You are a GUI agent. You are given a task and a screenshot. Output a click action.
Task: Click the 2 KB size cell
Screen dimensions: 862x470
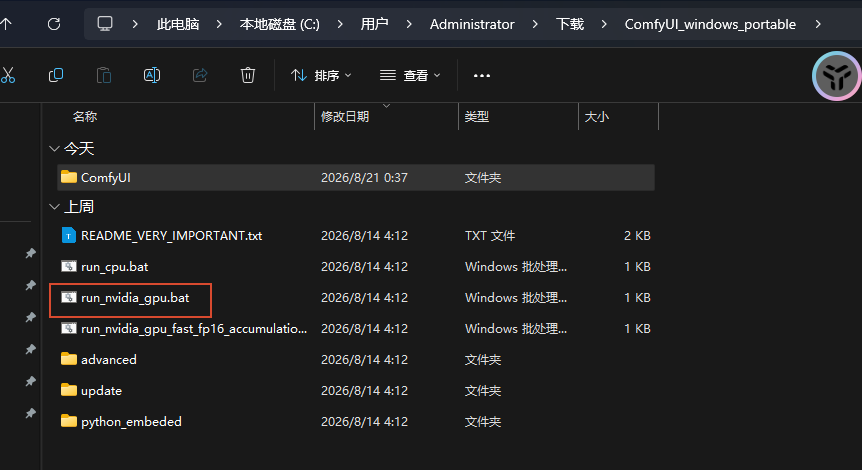[637, 236]
